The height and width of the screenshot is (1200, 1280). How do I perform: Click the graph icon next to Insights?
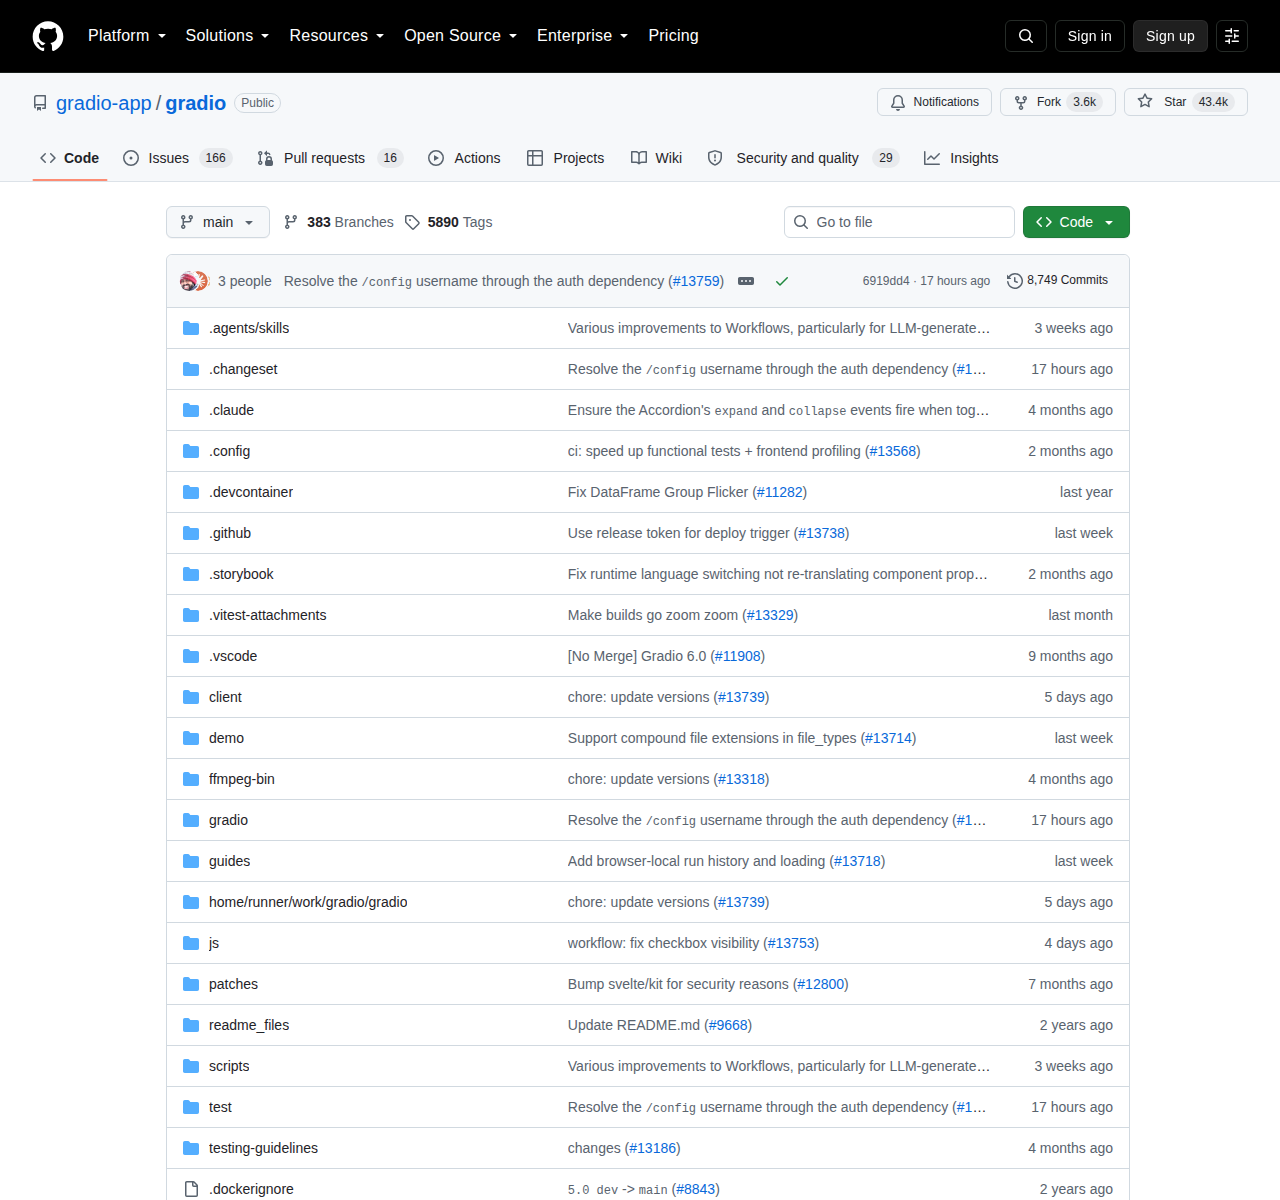(x=932, y=158)
